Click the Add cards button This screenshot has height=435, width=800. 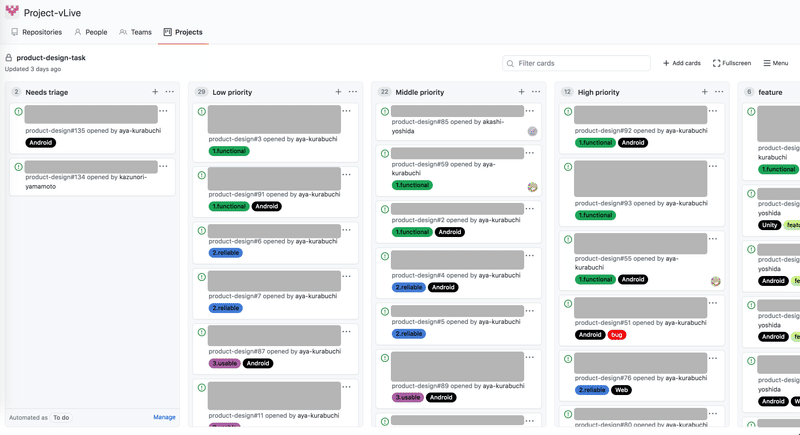(682, 63)
